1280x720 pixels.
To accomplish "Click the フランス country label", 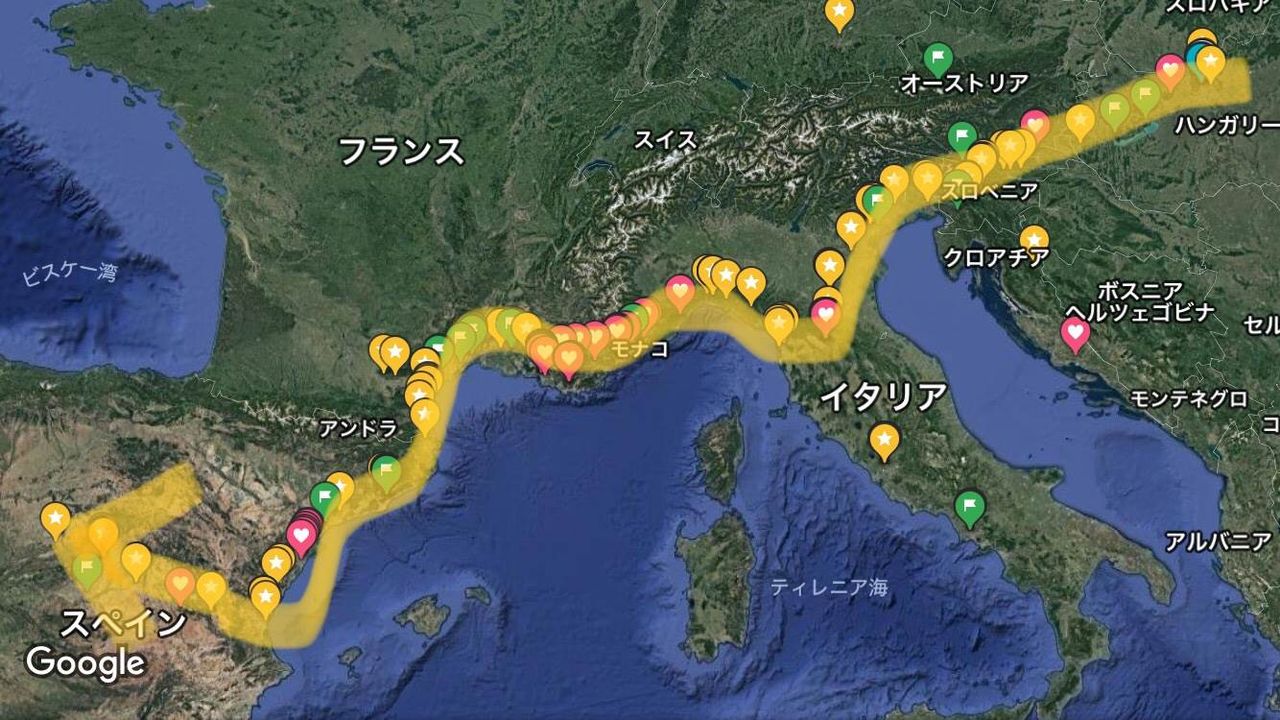I will click(x=401, y=152).
